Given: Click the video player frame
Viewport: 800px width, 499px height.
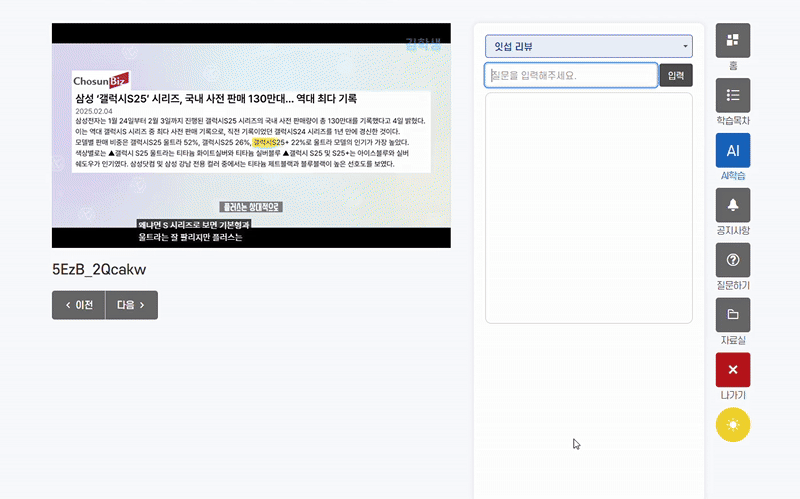Looking at the screenshot, I should tap(251, 135).
